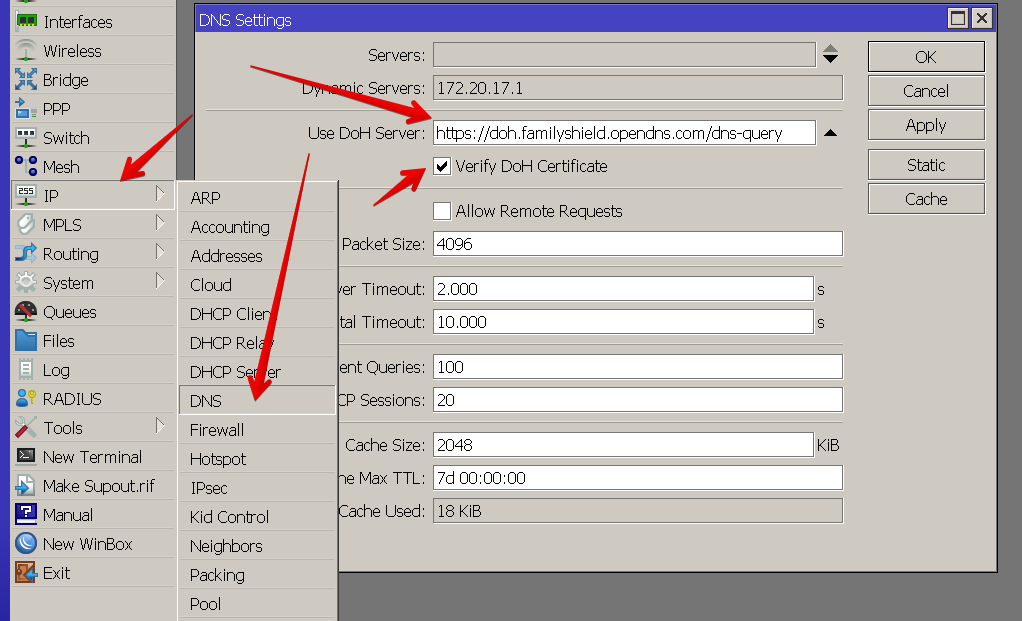1022x621 pixels.
Task: Click the Use DoH Server URL field
Action: point(624,133)
